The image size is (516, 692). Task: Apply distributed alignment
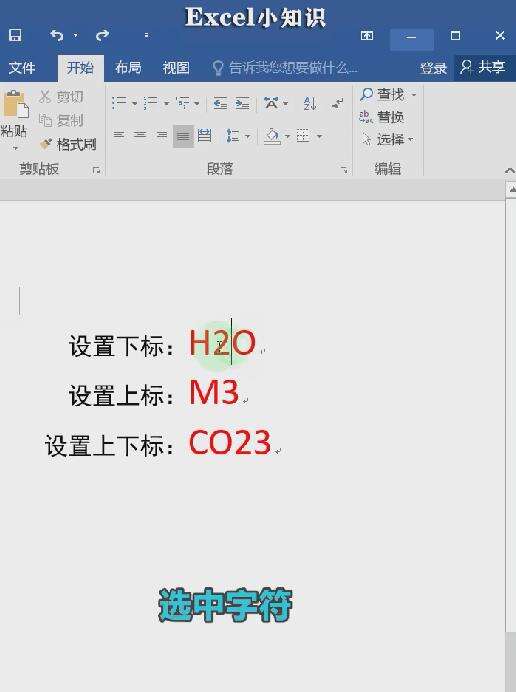(204, 135)
